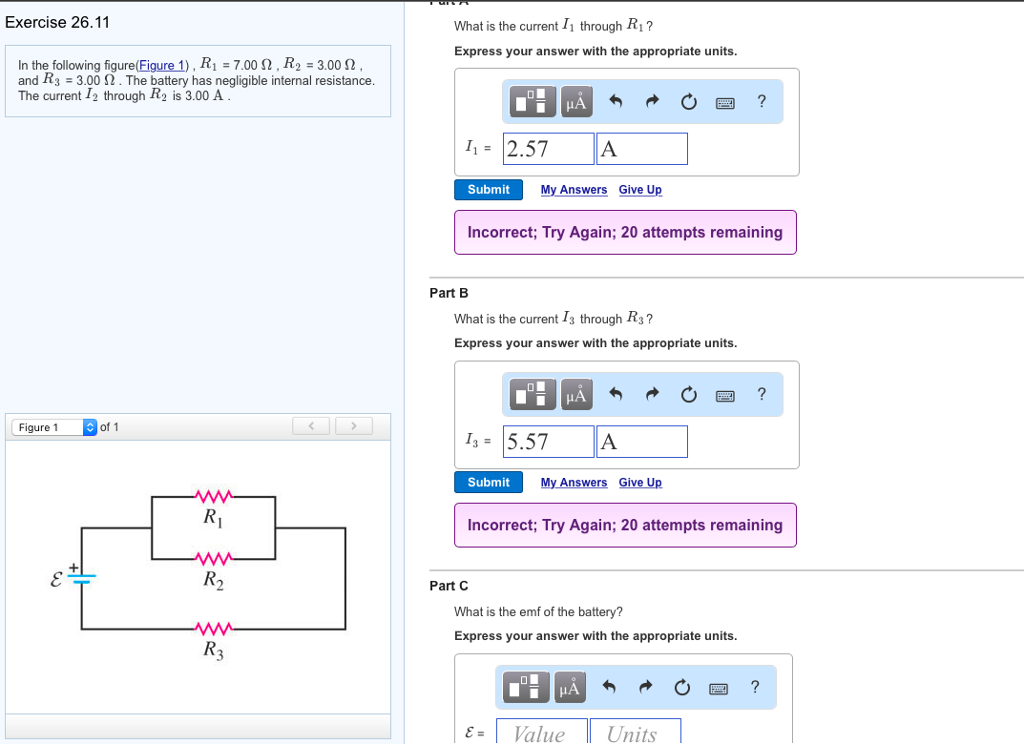Screen dimensions: 1024x744
Task: Reset the Part A answer field
Action: point(688,102)
